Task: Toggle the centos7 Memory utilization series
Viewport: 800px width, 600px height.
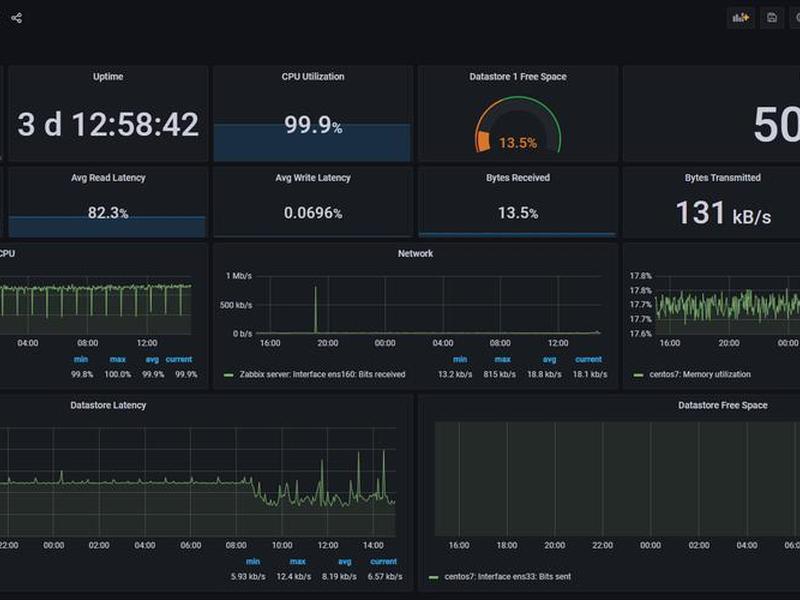Action: (699, 374)
